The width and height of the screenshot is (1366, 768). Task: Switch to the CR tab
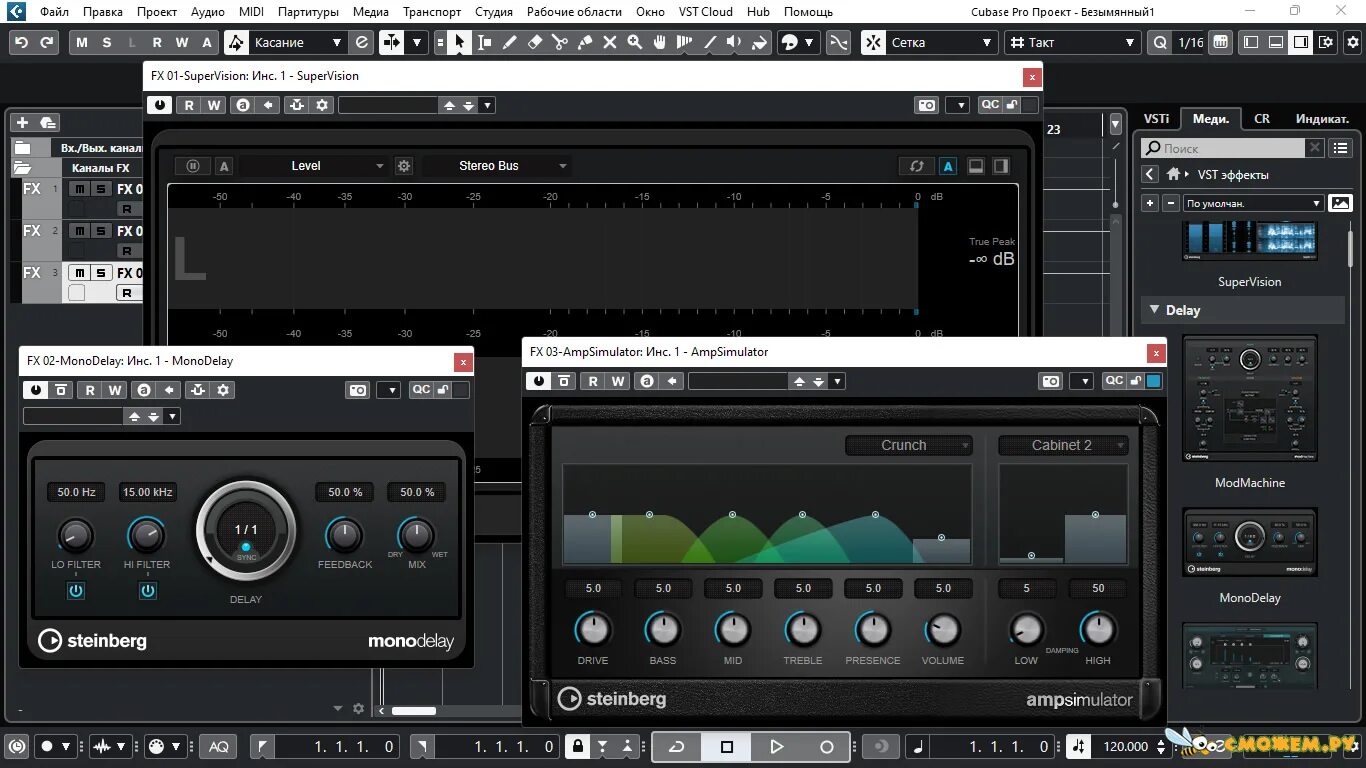pyautogui.click(x=1262, y=118)
